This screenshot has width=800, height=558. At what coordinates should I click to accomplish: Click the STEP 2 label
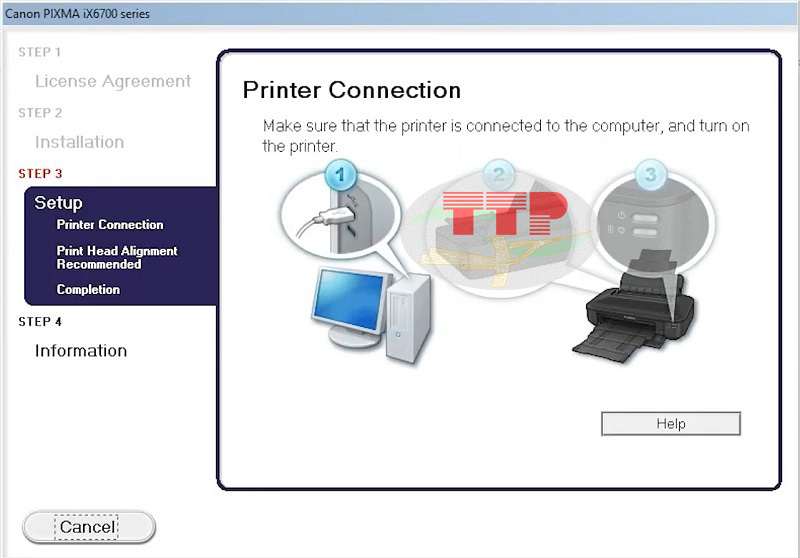40,113
